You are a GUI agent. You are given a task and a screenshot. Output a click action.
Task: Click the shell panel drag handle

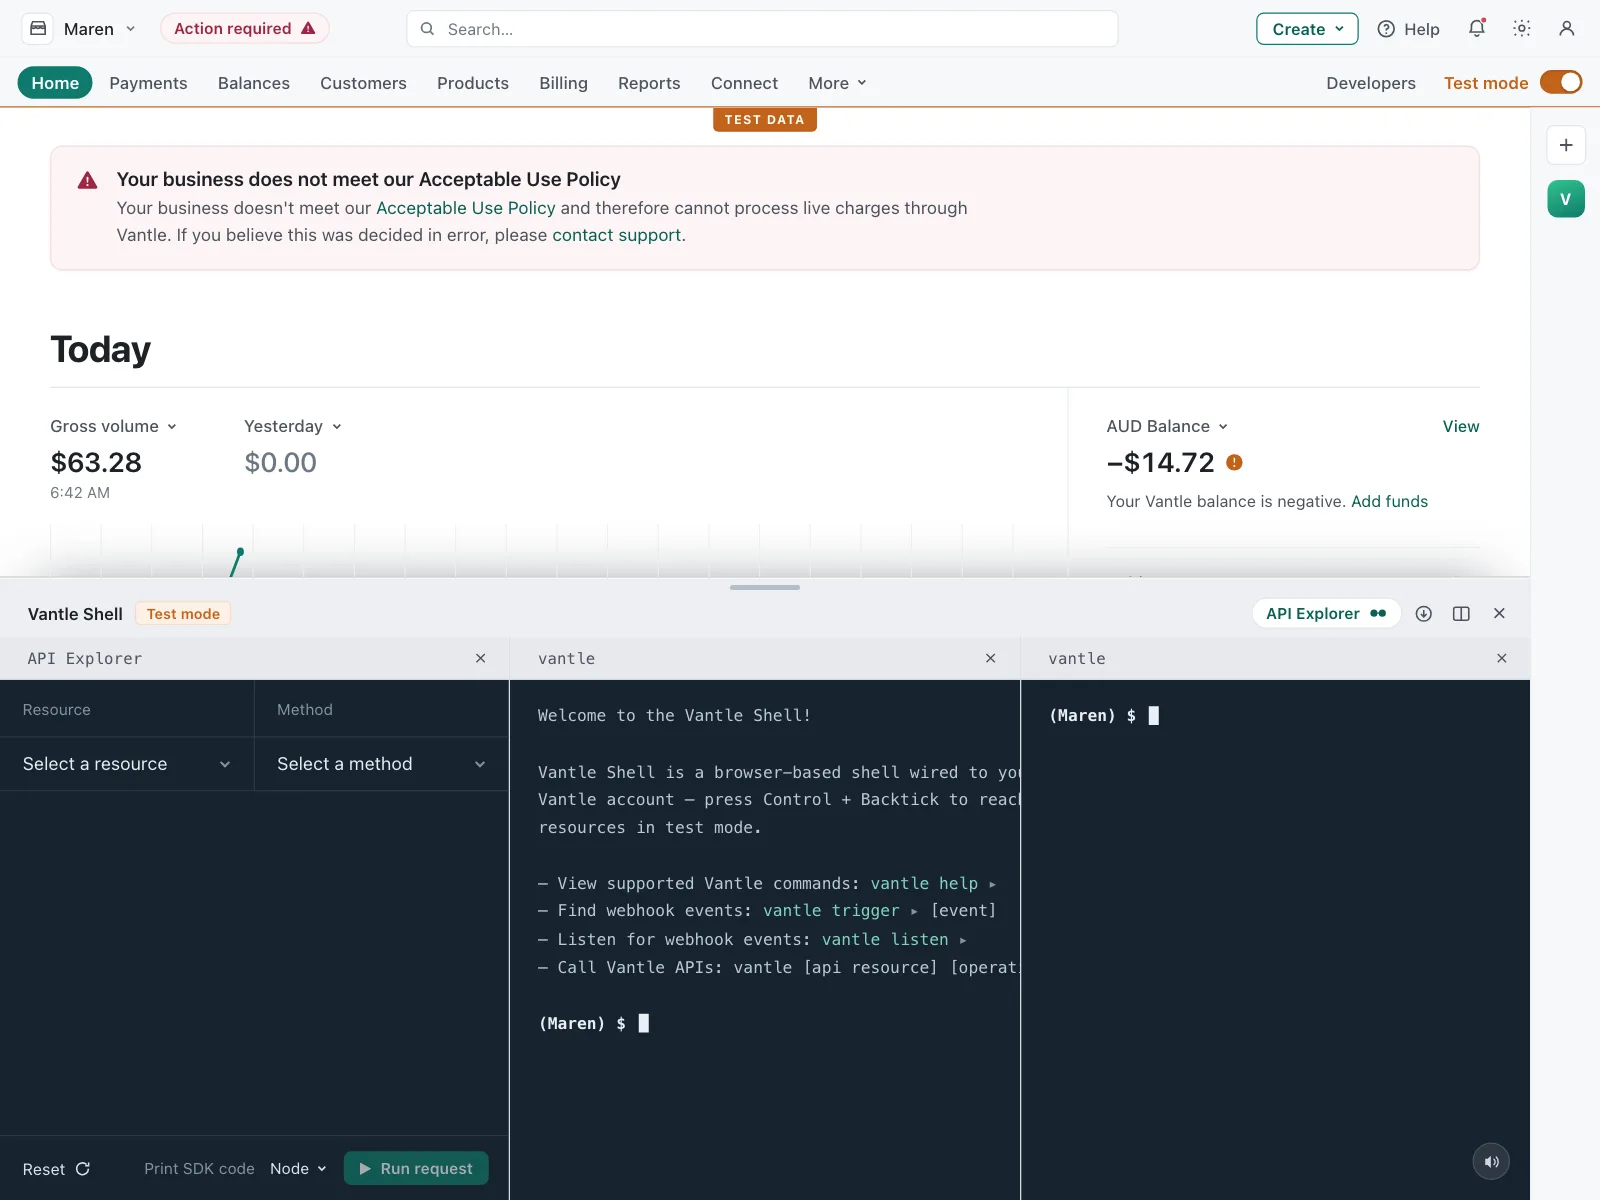765,587
